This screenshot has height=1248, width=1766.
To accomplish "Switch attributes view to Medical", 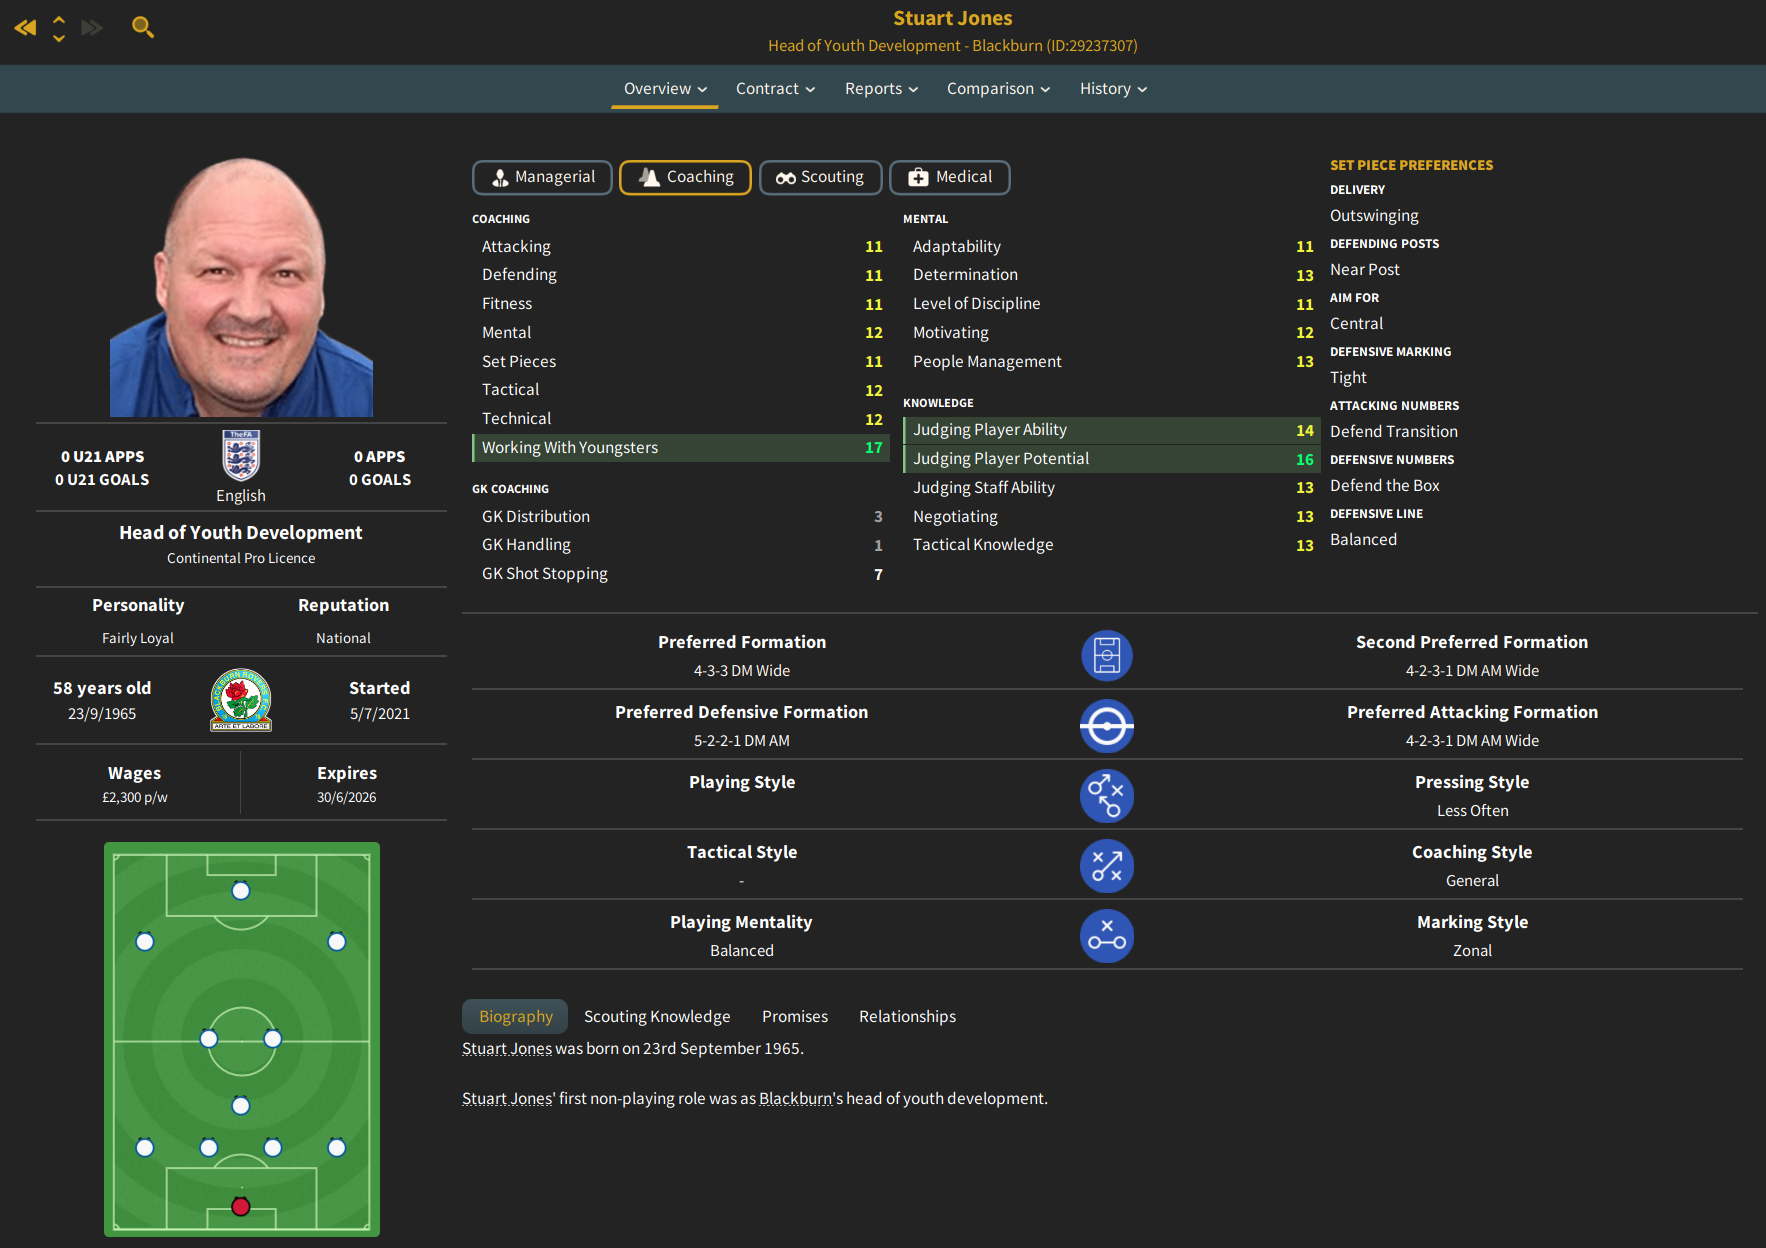I will 949,177.
